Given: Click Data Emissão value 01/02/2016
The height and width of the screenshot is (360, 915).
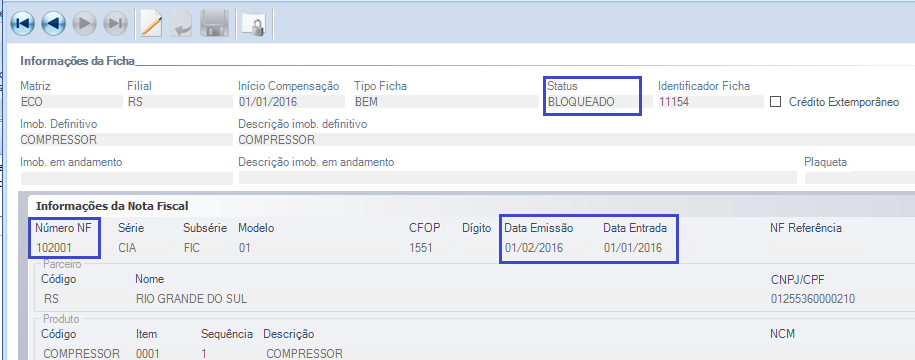Looking at the screenshot, I should pyautogui.click(x=534, y=248).
